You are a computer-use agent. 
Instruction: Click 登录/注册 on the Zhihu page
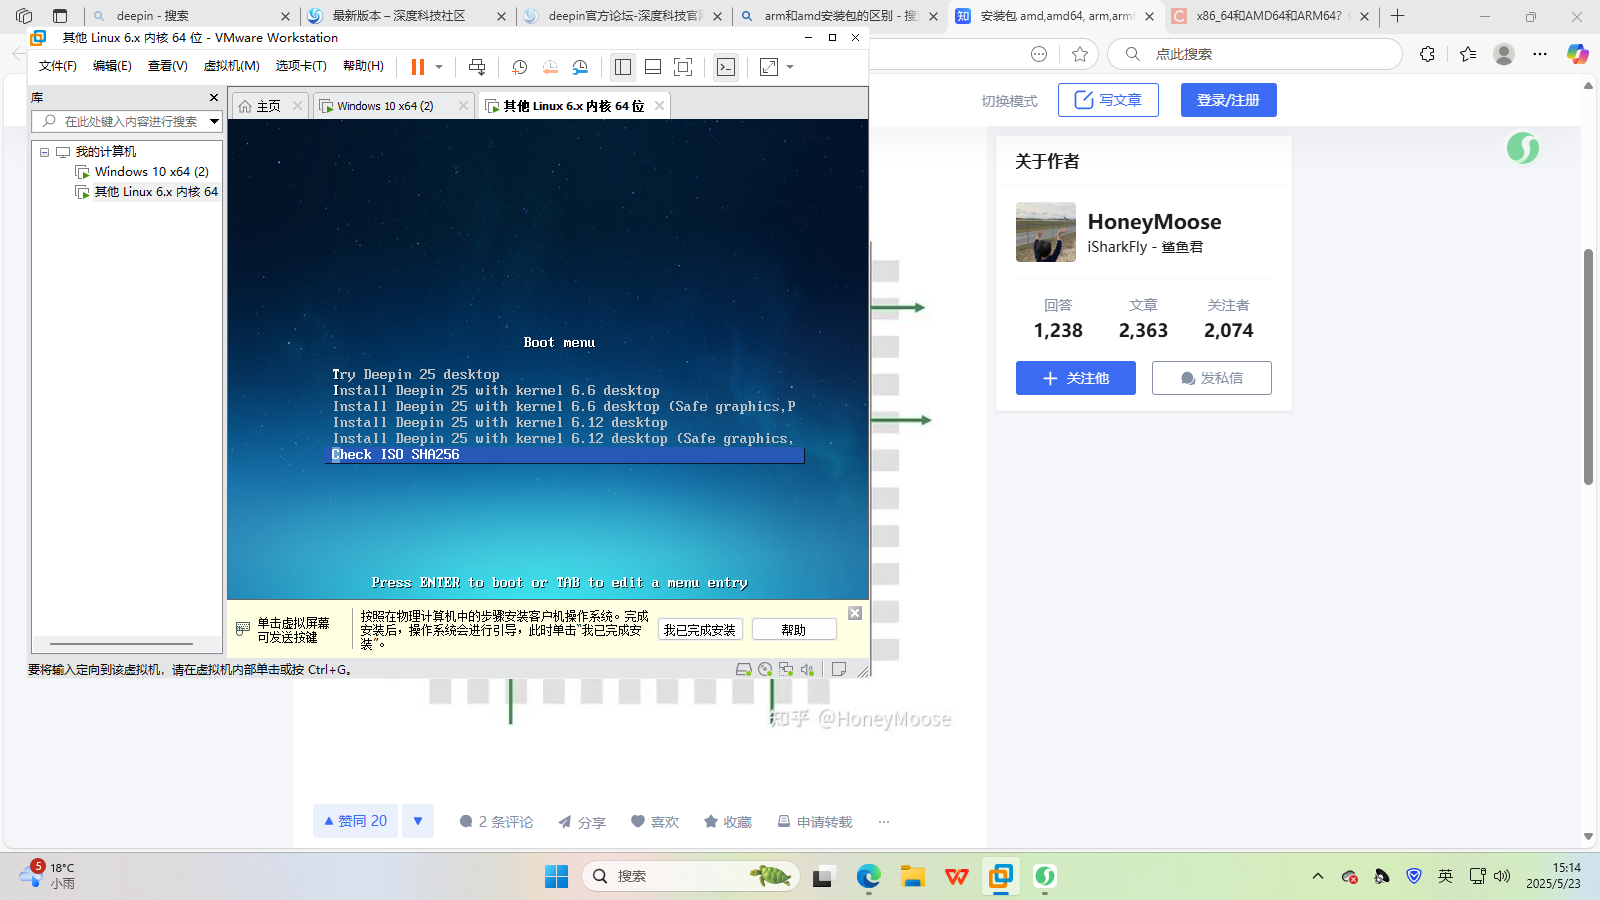1228,100
